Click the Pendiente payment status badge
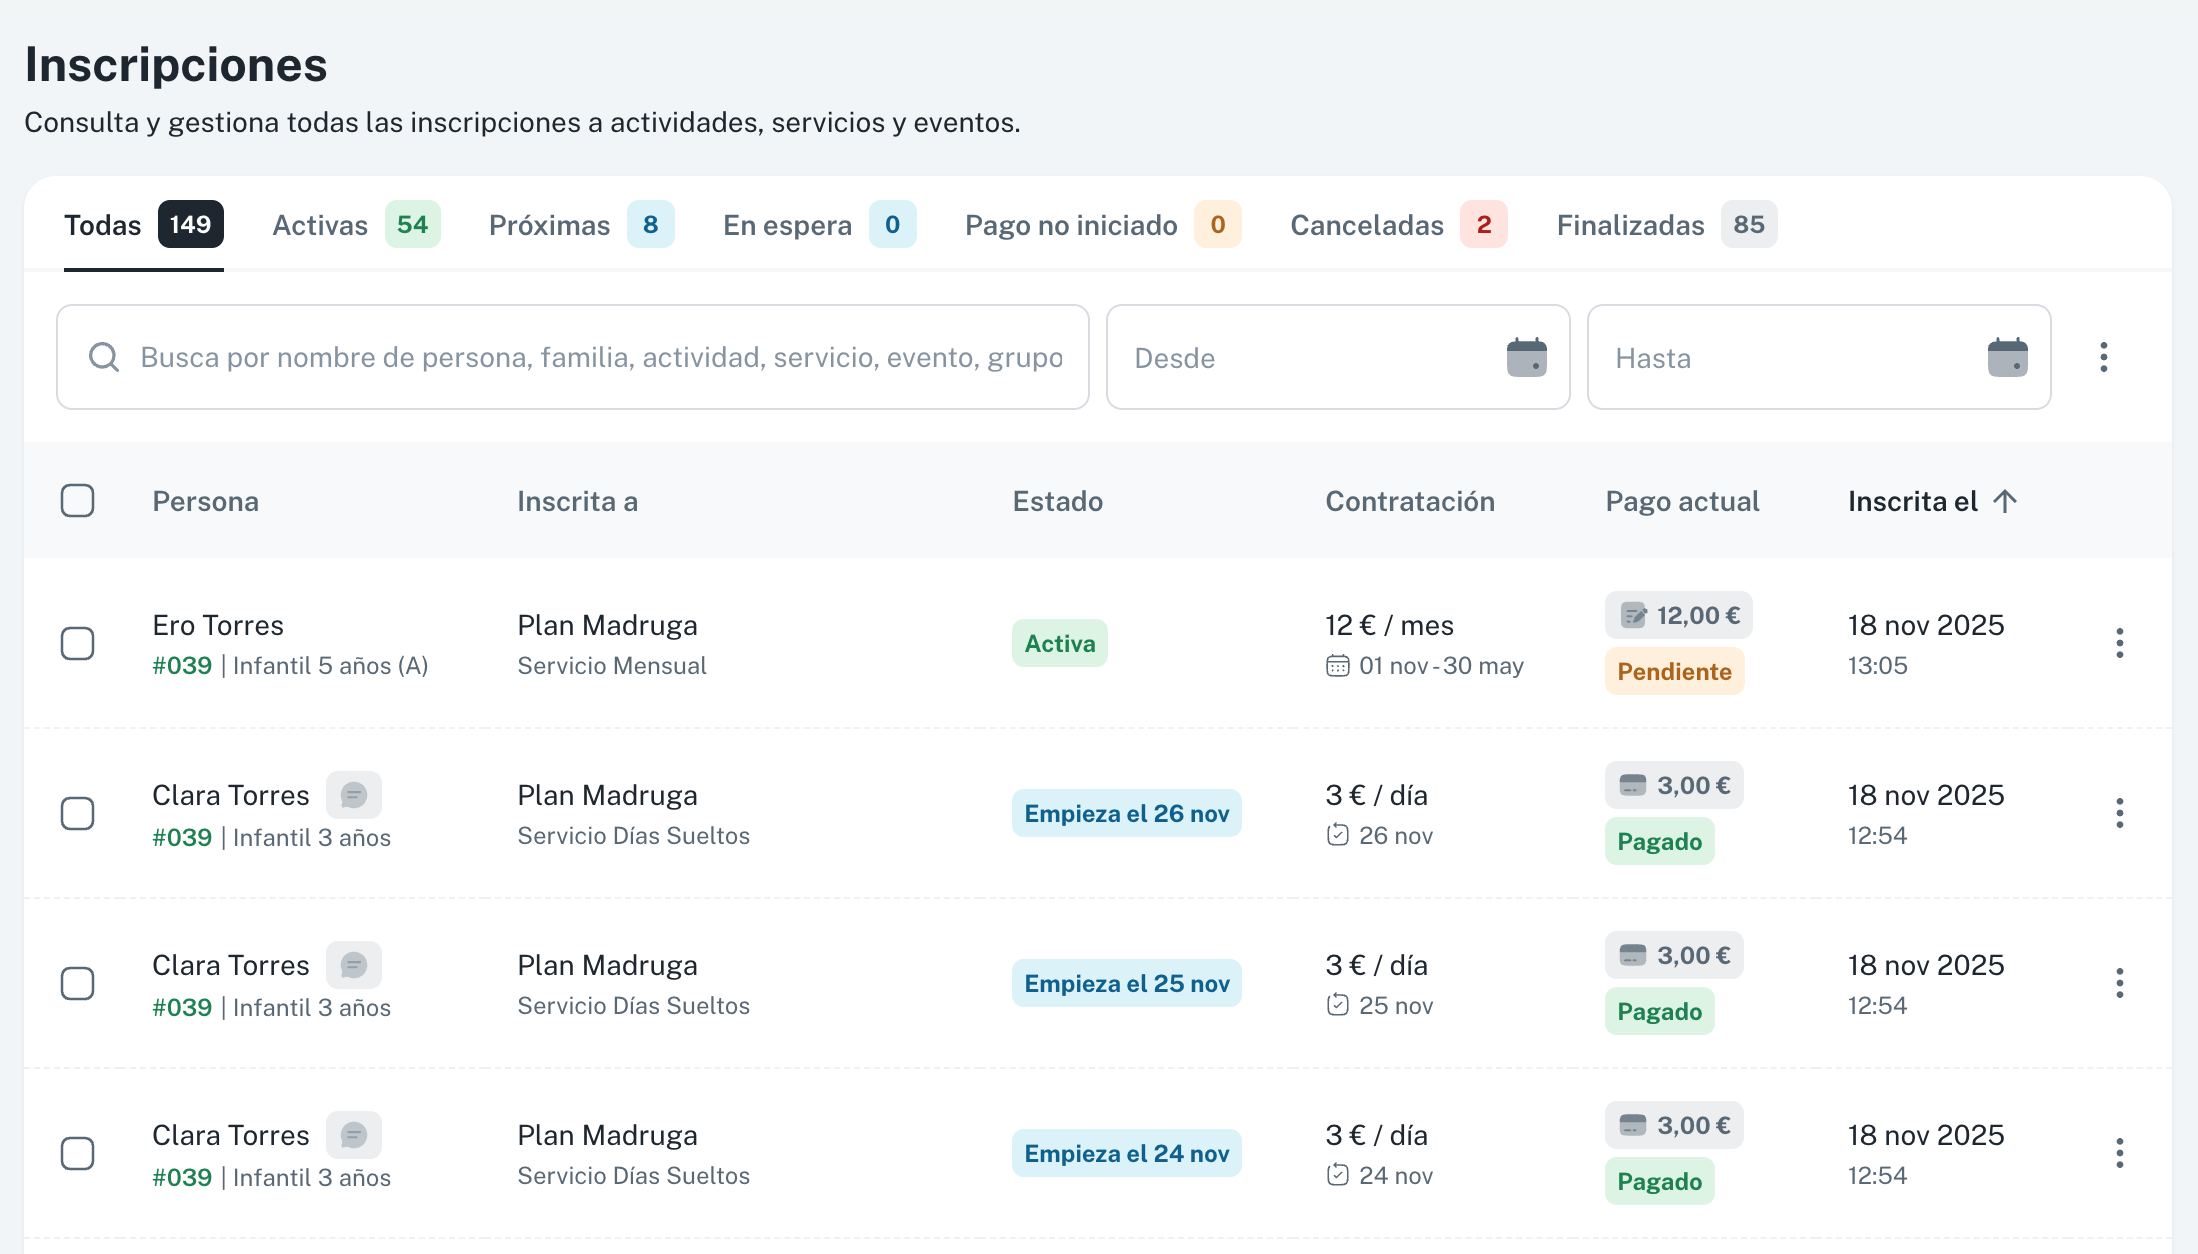The height and width of the screenshot is (1254, 2198). (x=1674, y=671)
